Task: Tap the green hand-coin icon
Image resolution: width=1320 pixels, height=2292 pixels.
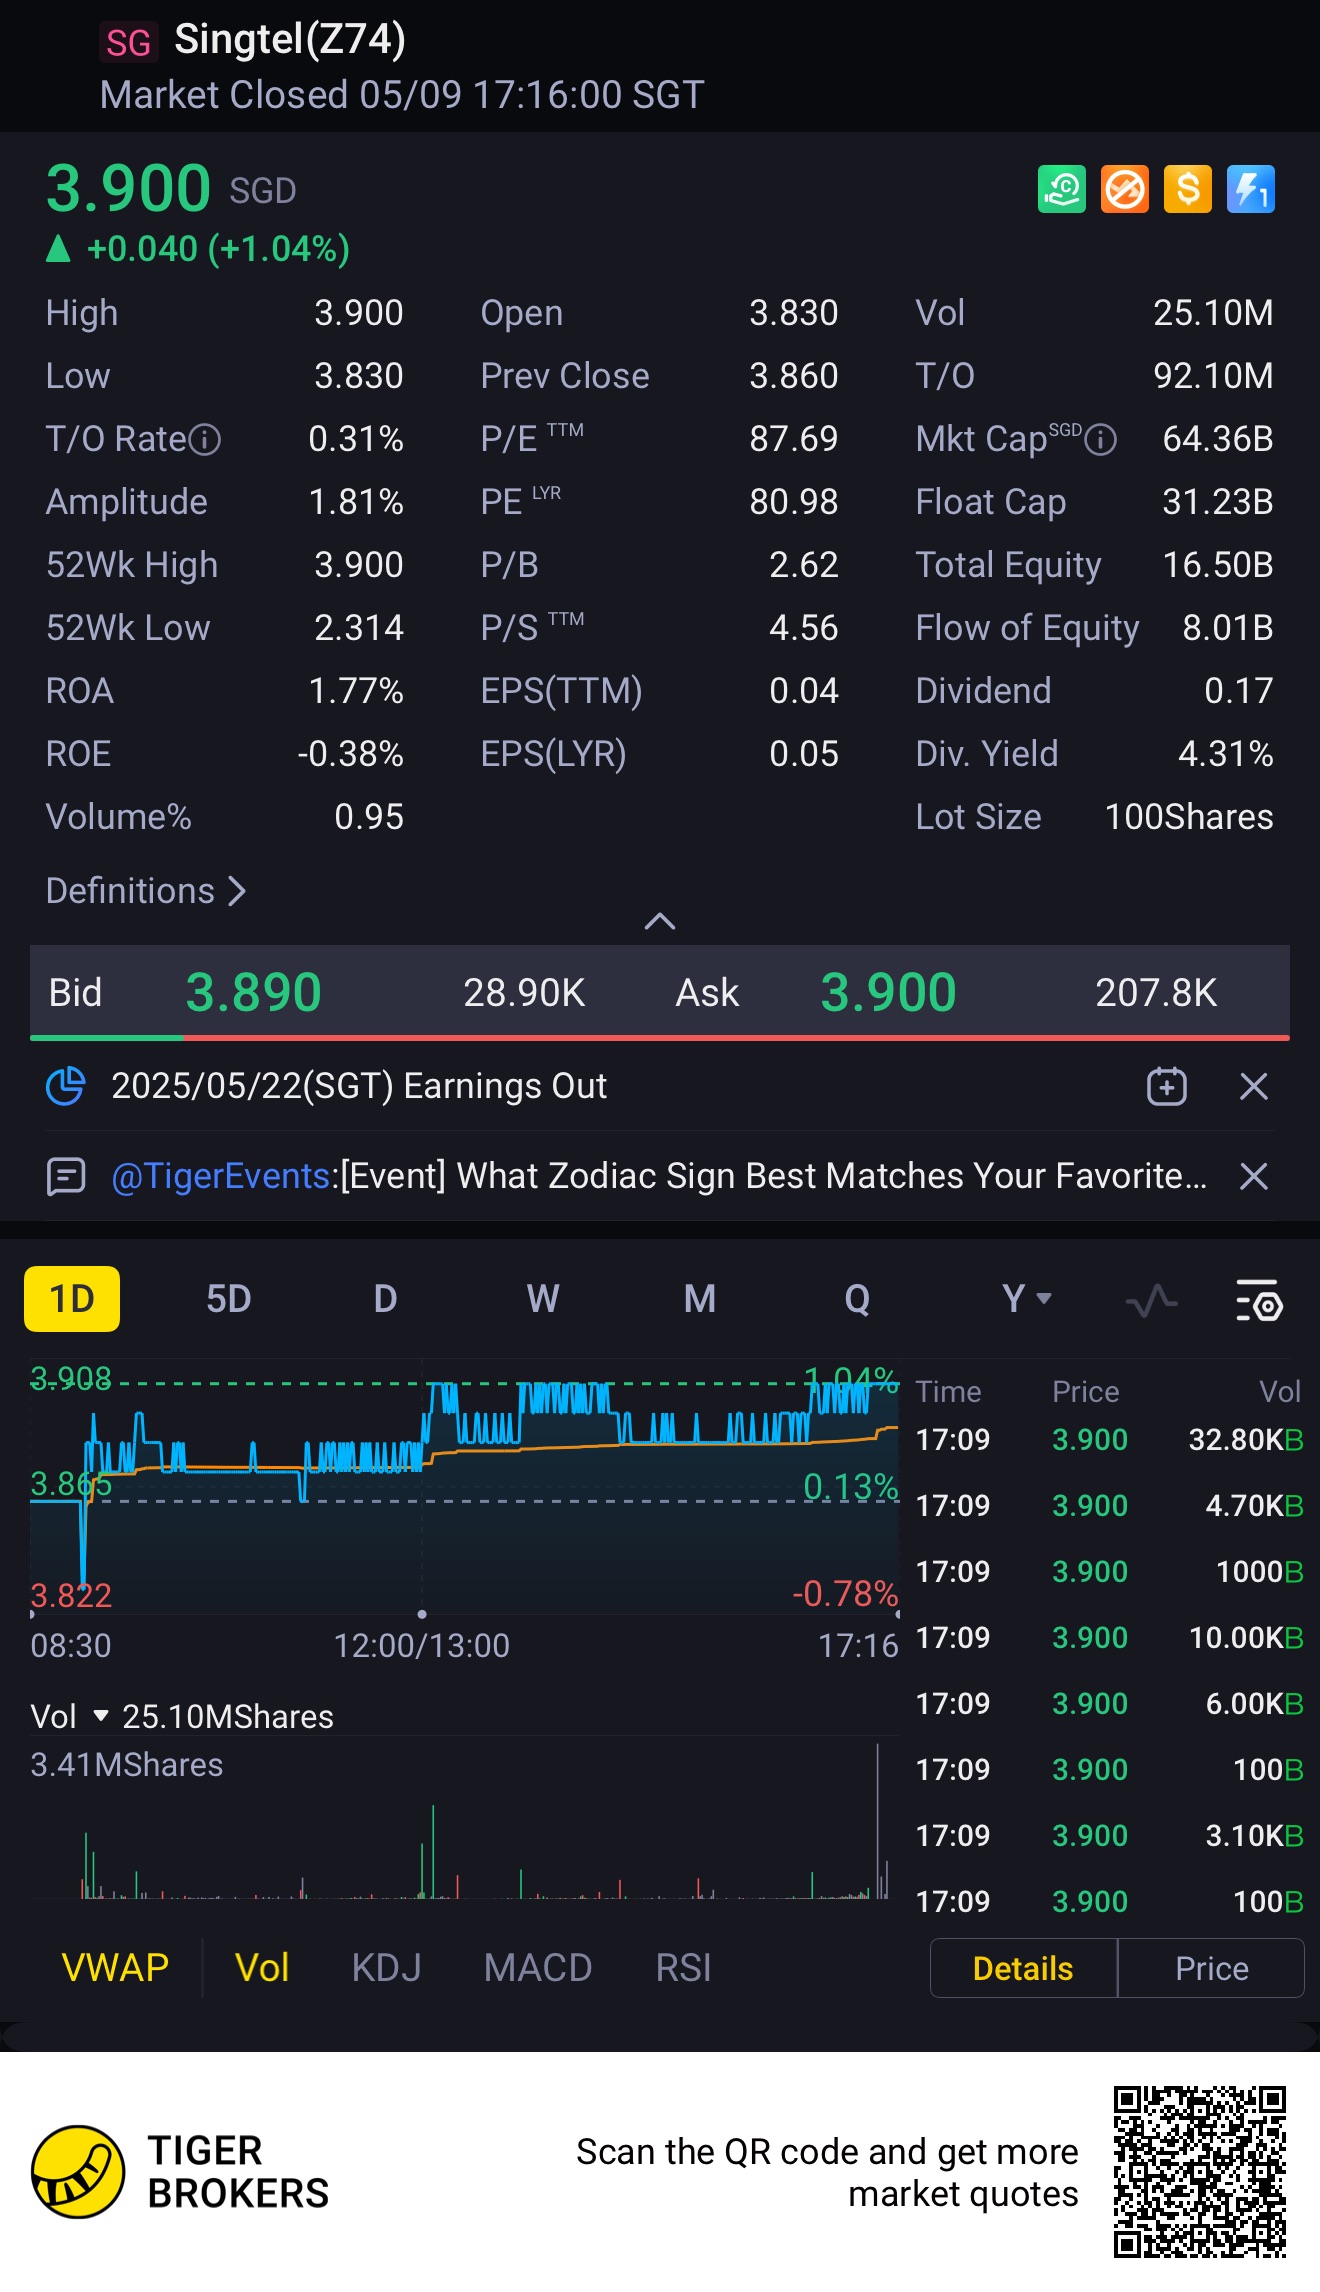Action: click(x=1062, y=189)
